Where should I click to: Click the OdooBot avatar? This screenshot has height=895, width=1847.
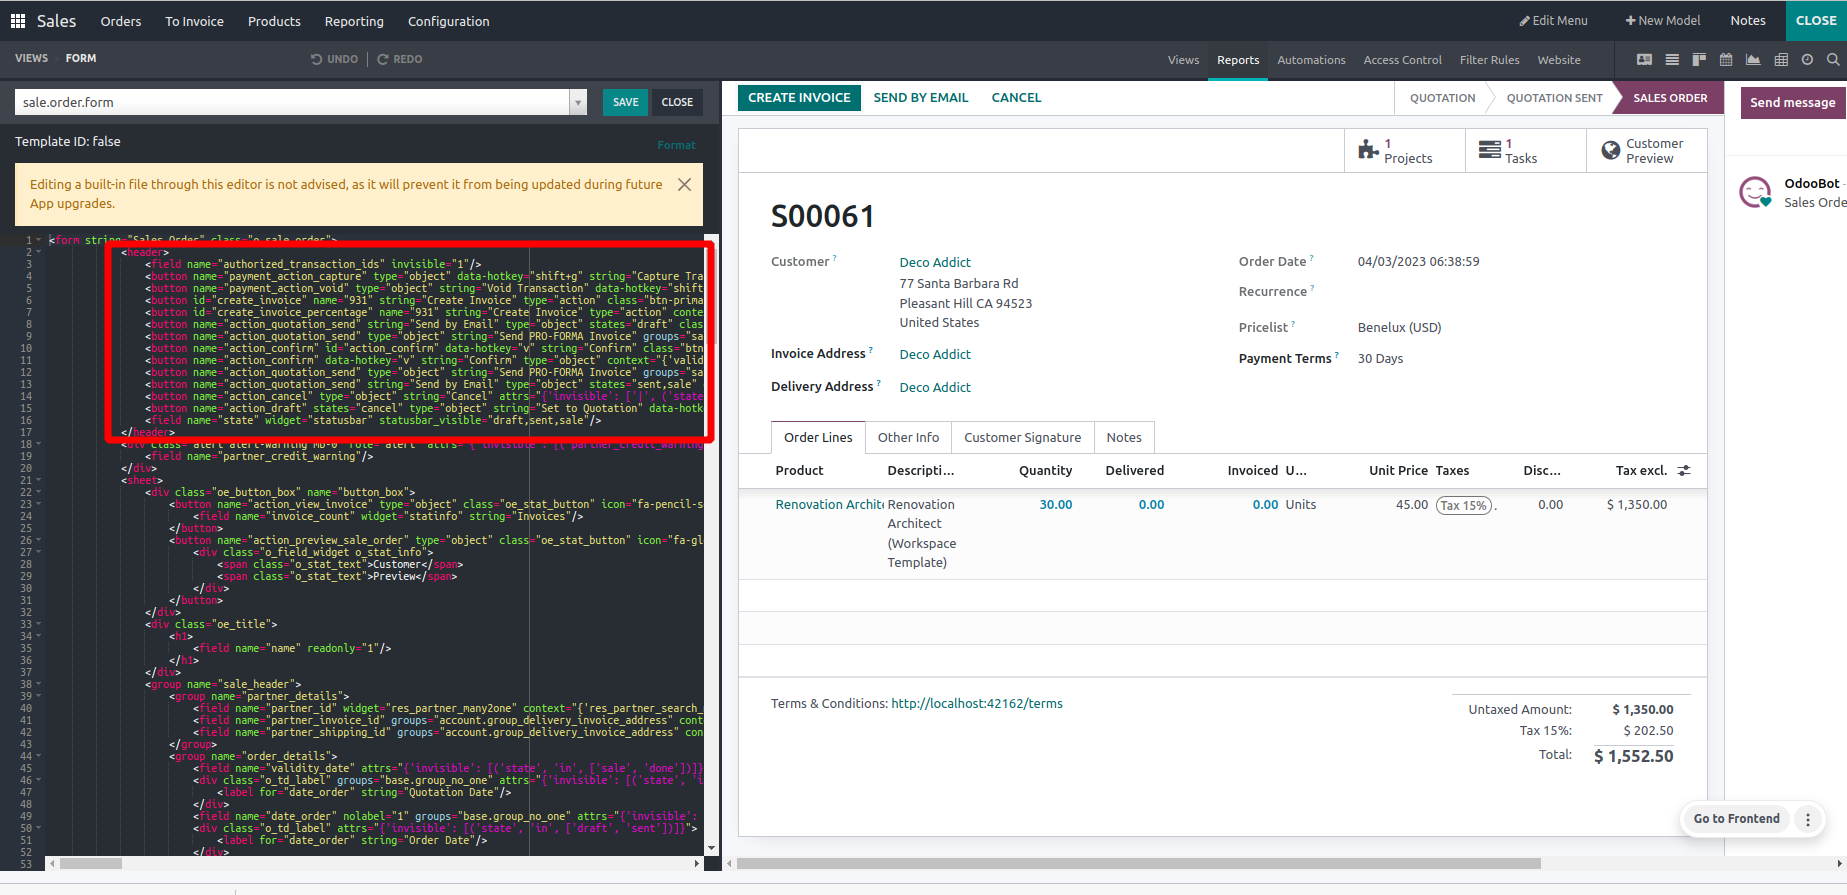point(1755,192)
